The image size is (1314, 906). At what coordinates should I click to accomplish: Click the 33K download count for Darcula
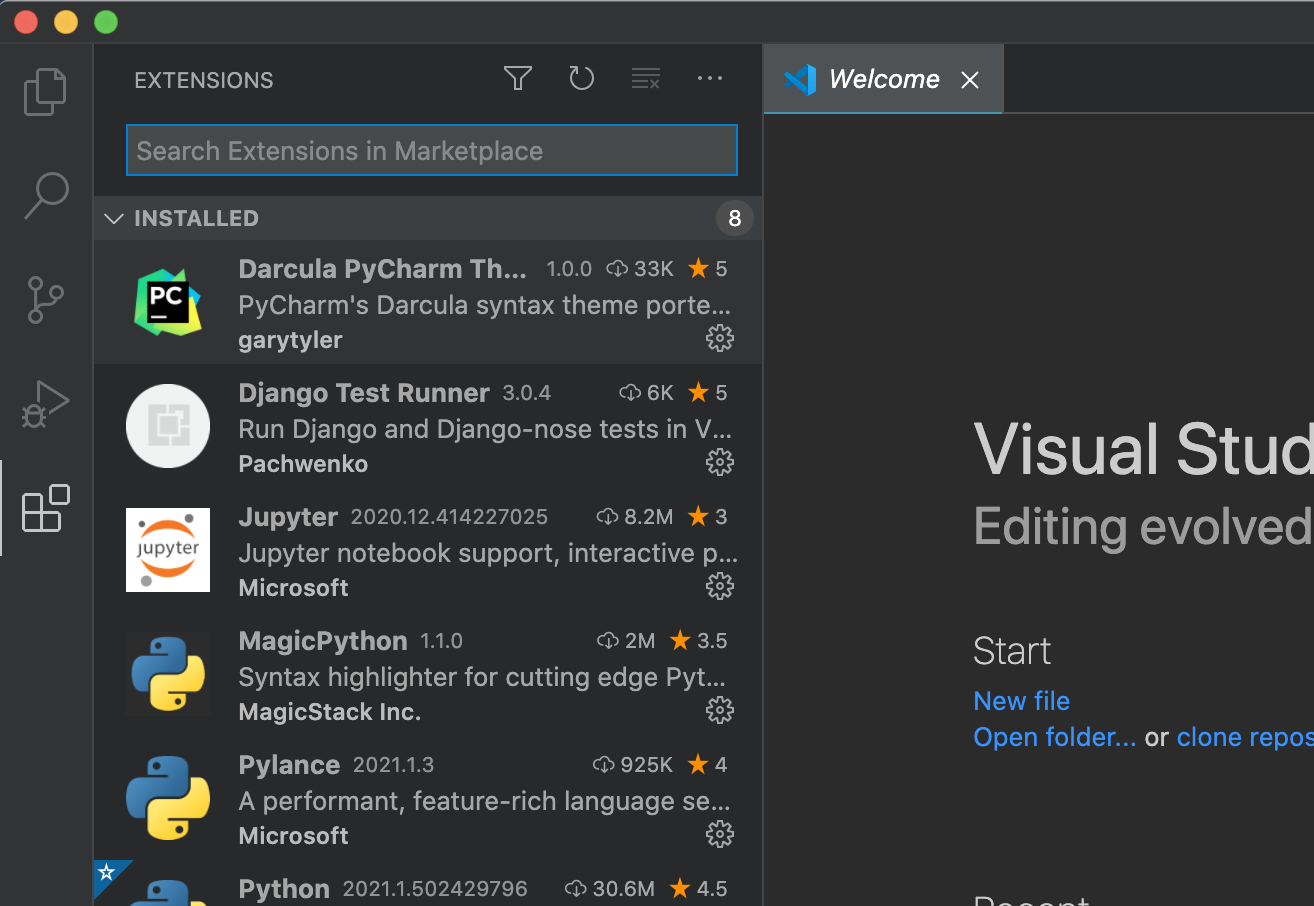[x=642, y=269]
